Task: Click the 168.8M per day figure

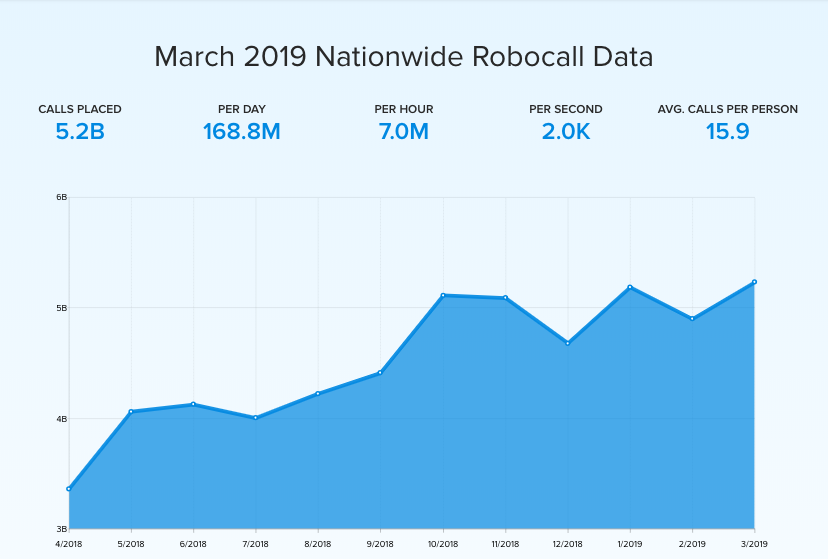Action: 241,131
